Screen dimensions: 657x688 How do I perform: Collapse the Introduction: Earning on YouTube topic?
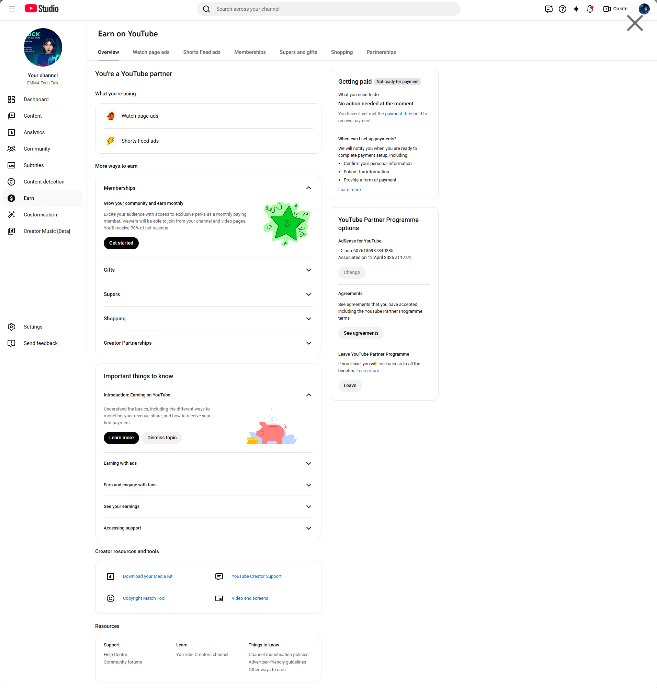click(x=309, y=395)
